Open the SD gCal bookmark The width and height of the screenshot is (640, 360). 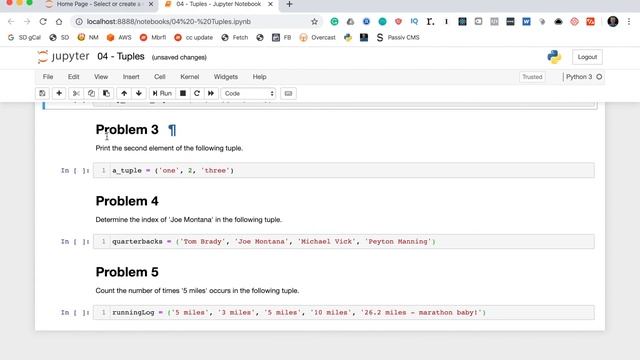coord(24,38)
